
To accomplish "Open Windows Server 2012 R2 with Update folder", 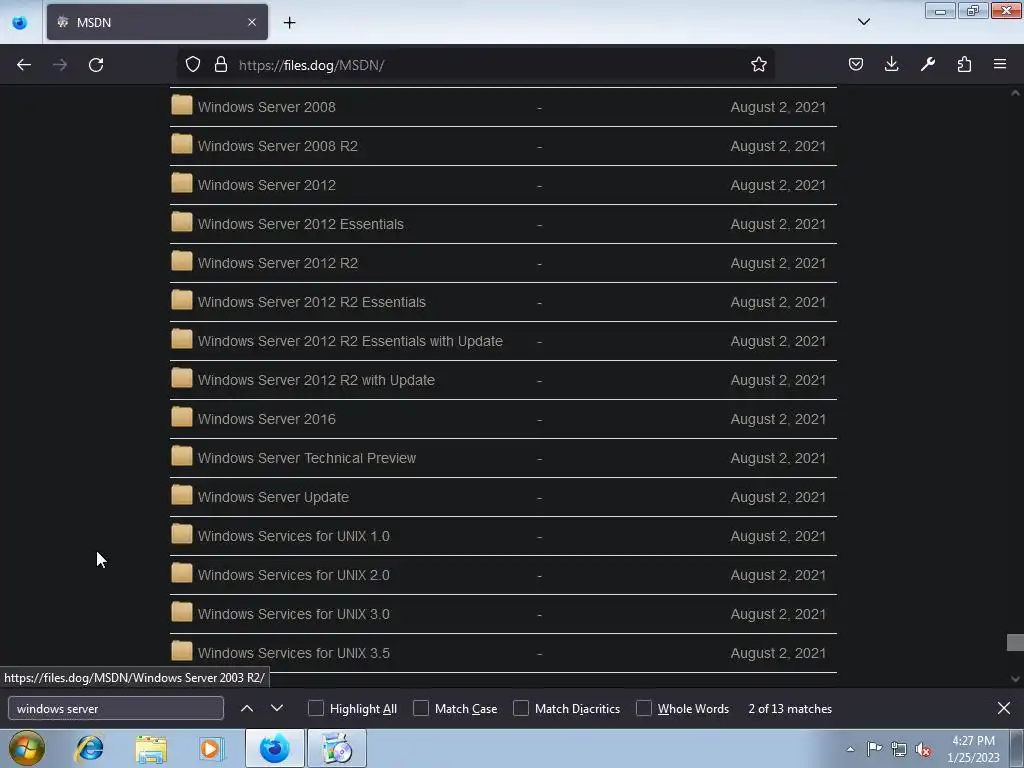I will coord(316,380).
